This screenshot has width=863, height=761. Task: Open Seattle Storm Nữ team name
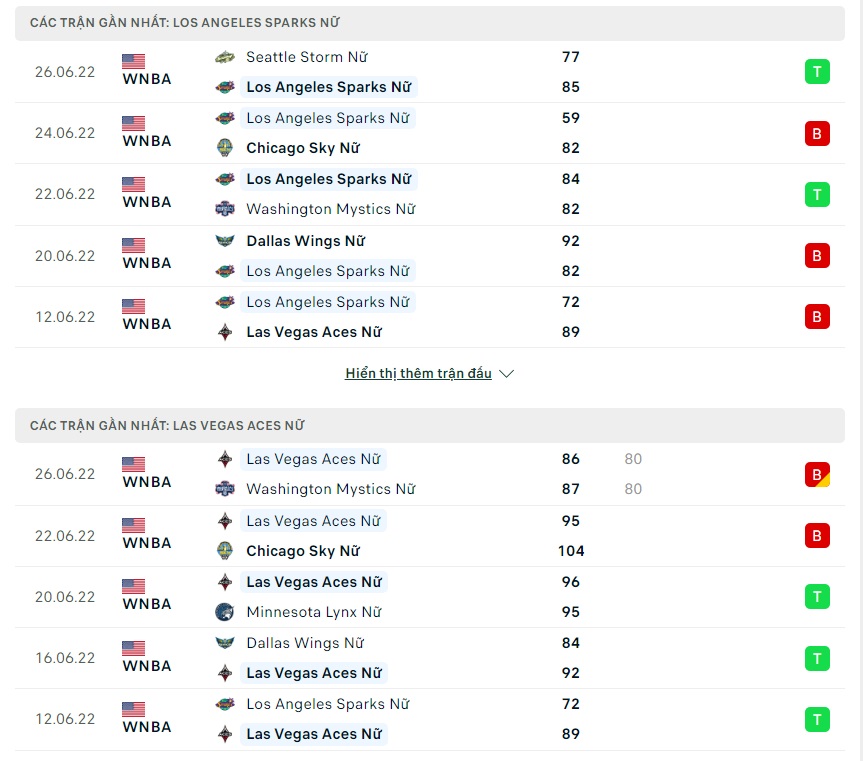[307, 57]
